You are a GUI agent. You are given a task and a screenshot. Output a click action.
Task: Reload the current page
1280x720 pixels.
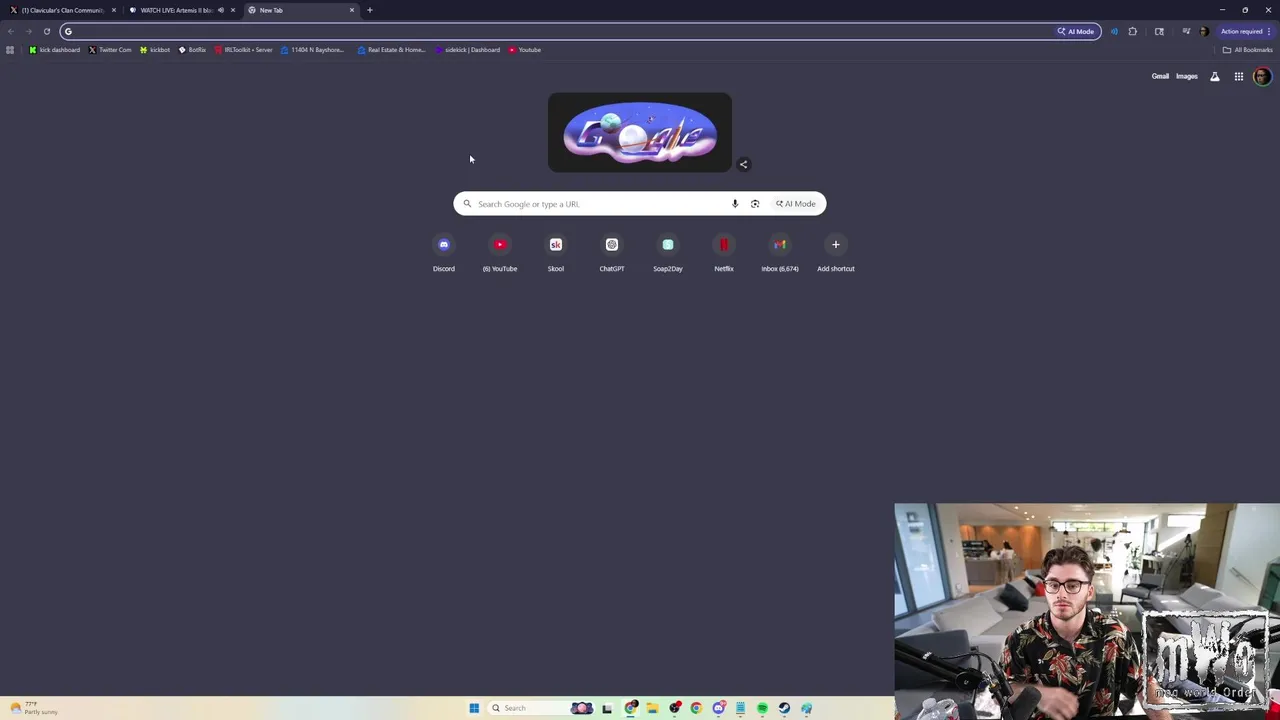[46, 31]
